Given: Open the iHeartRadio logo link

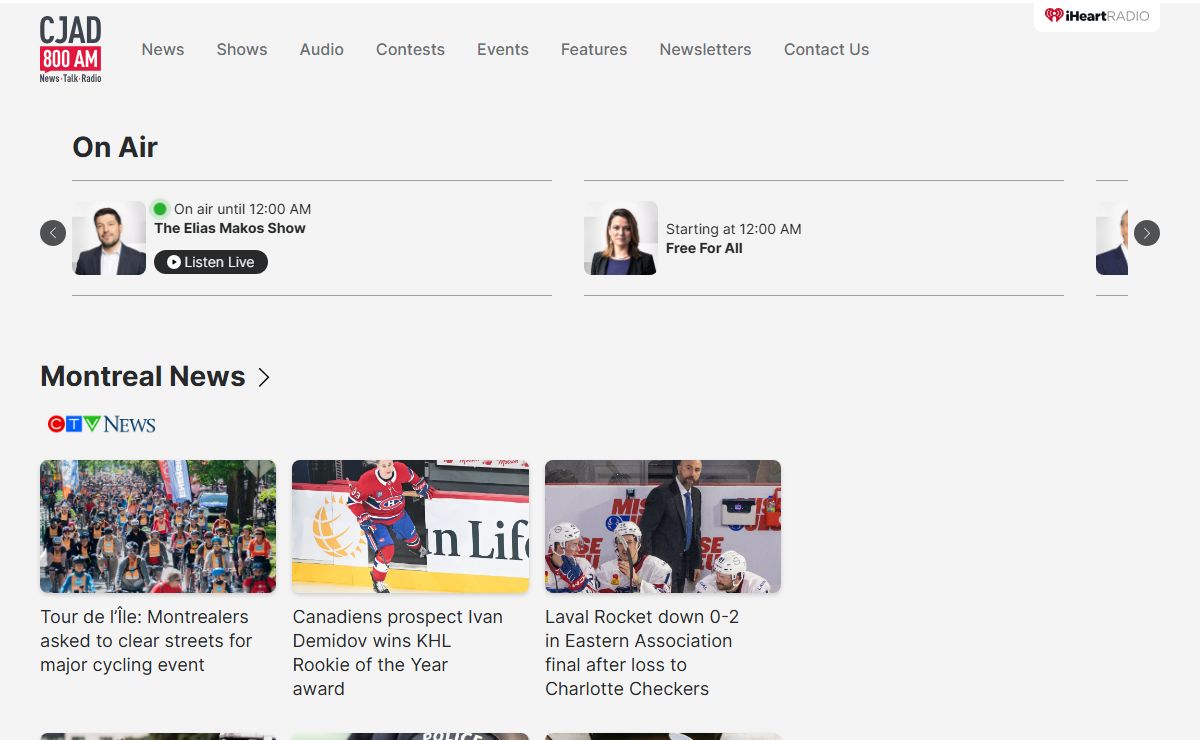Looking at the screenshot, I should (1097, 16).
